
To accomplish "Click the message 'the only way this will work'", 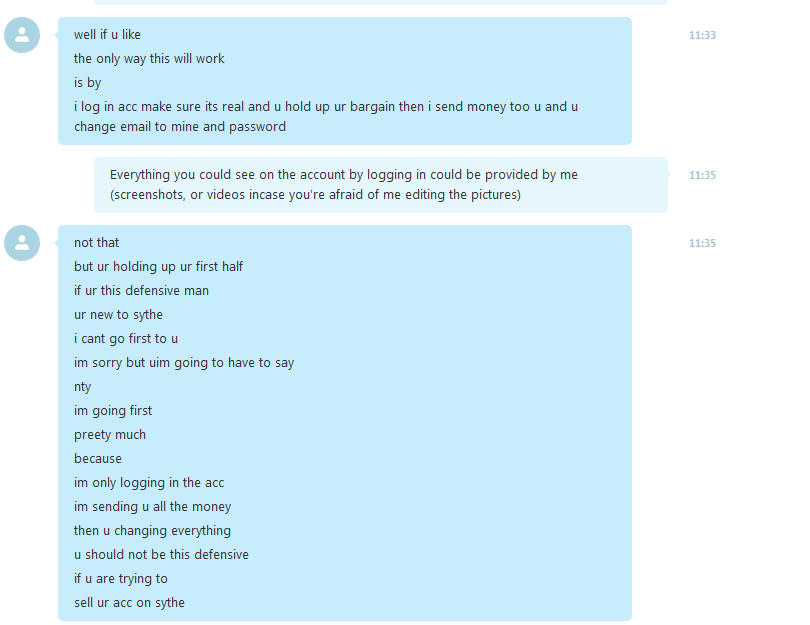I will tap(149, 59).
